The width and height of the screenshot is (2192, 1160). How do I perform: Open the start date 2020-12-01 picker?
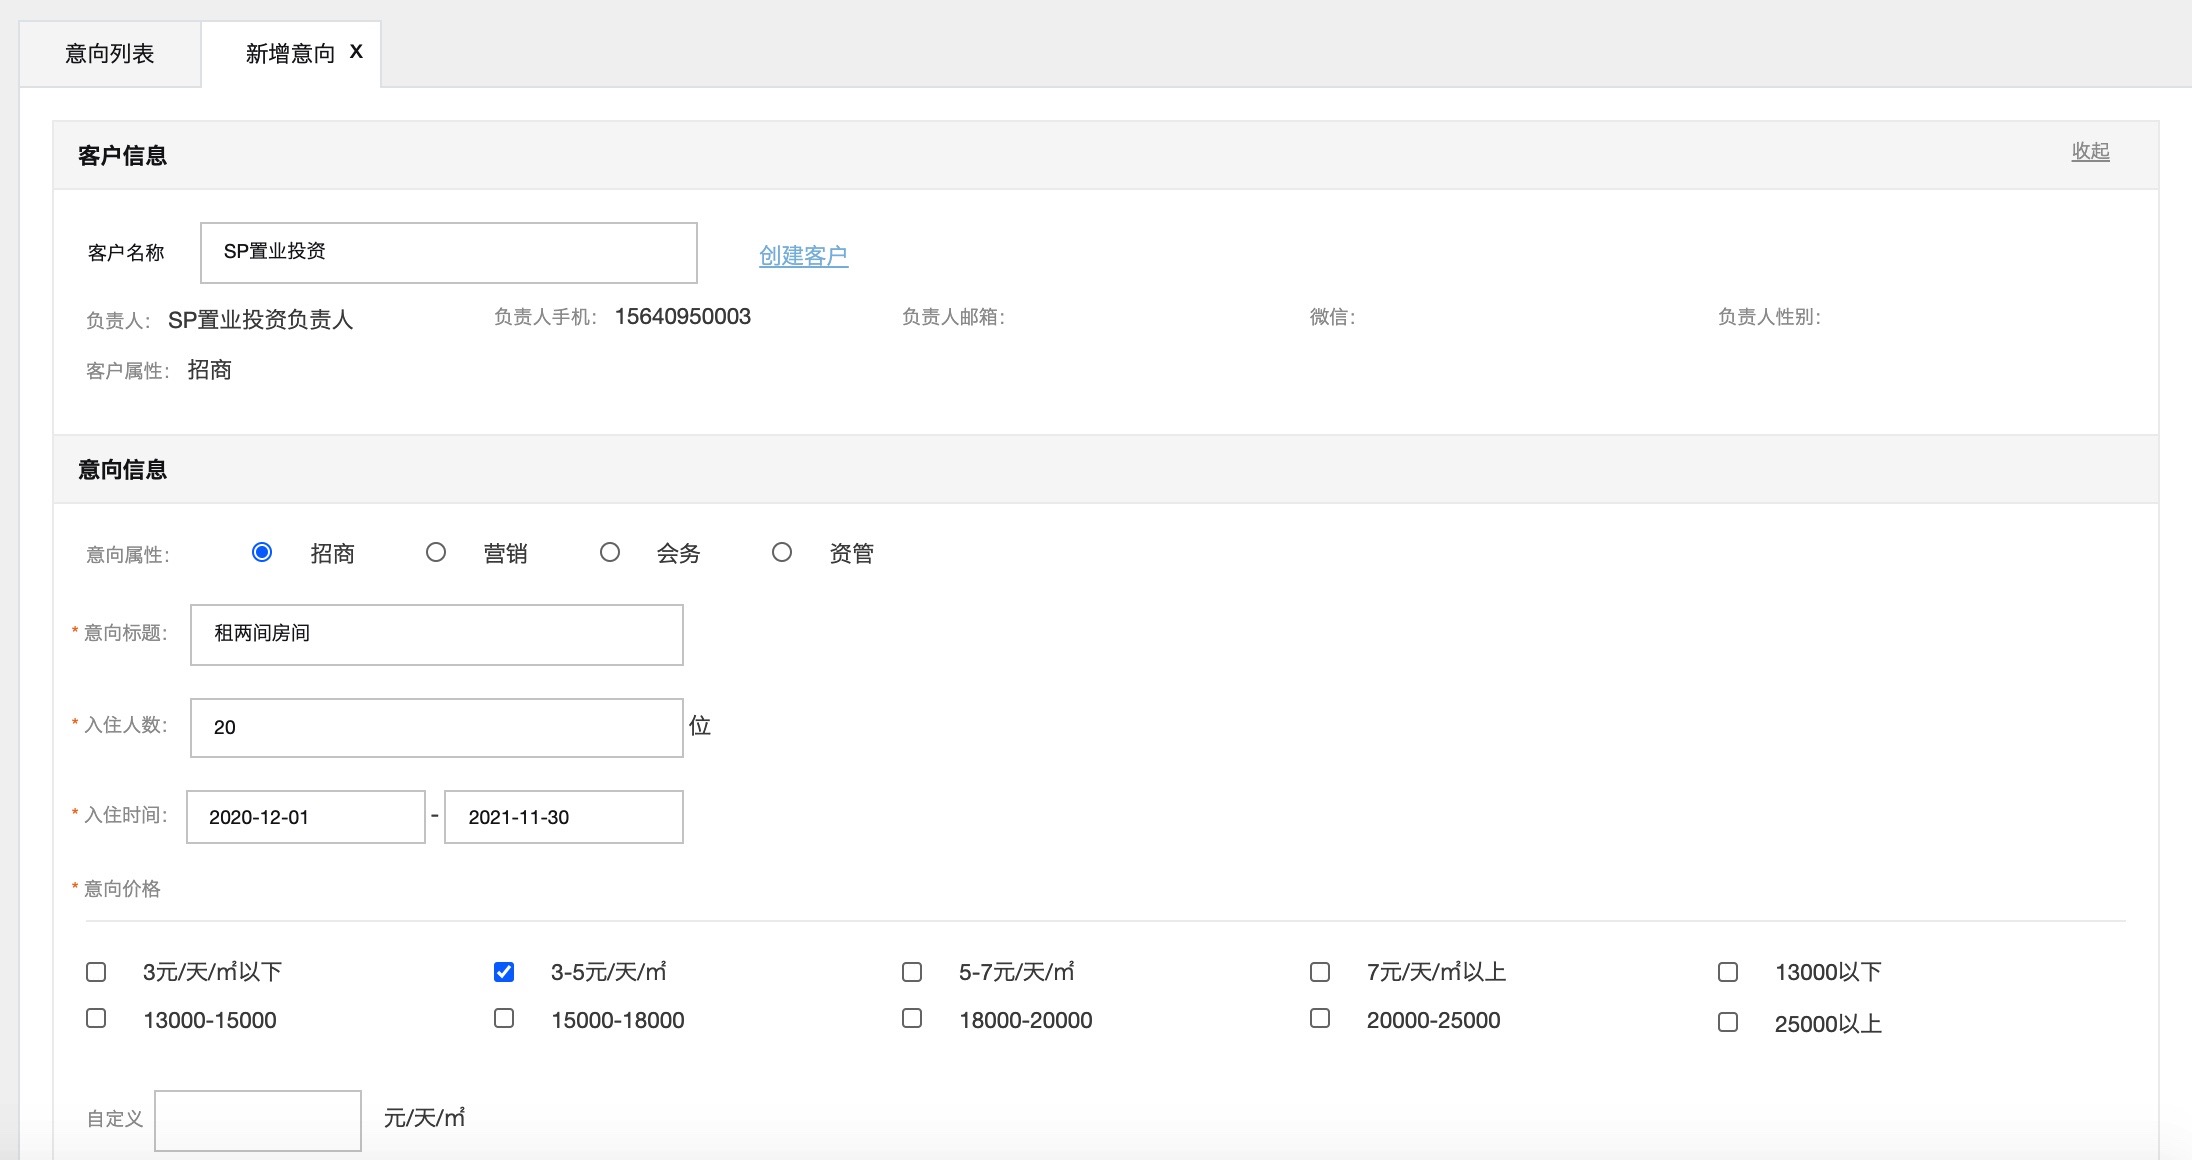[x=305, y=817]
